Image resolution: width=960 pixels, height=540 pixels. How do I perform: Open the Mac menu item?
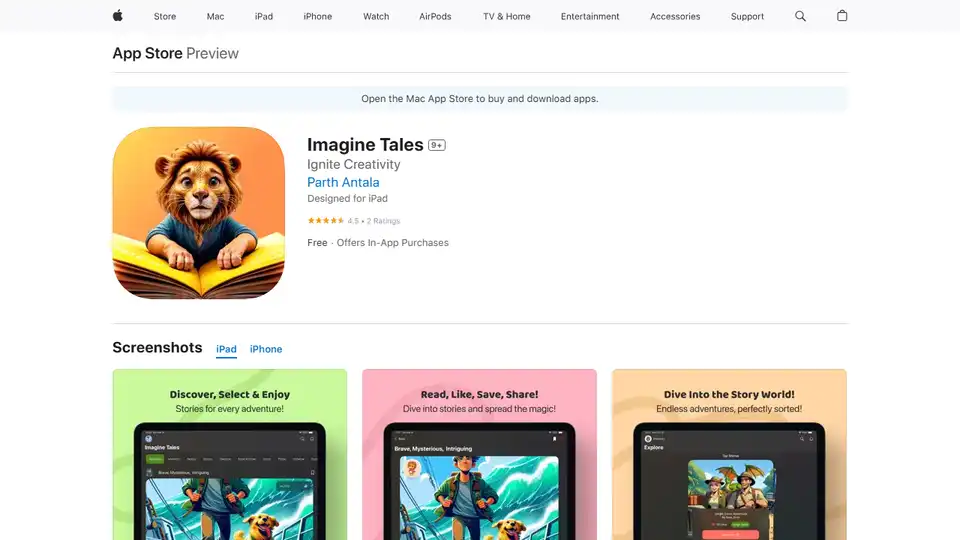coord(216,17)
